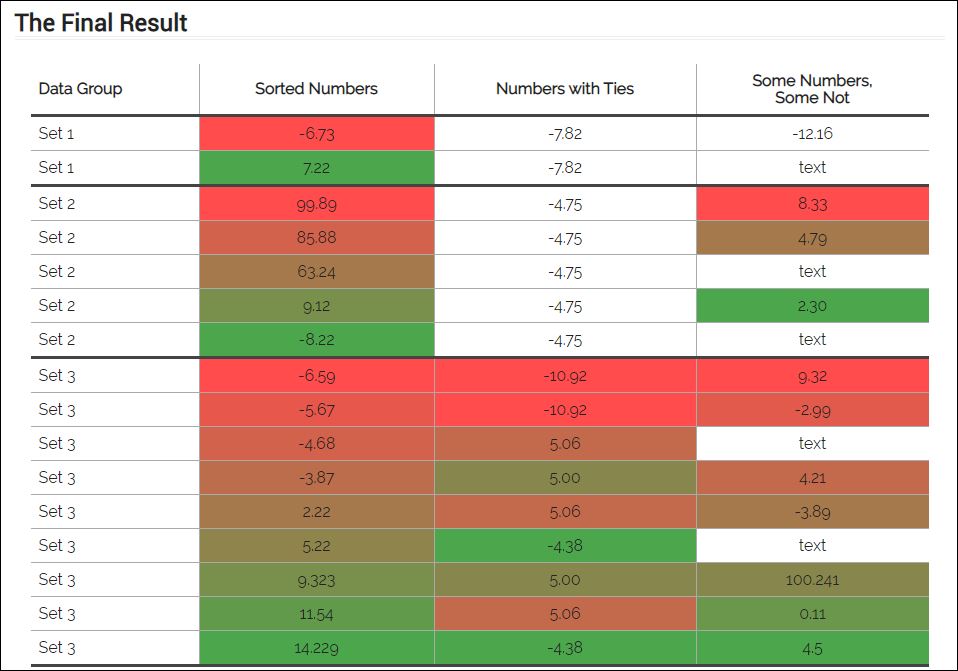Click the red cell showing 9.32
This screenshot has width=958, height=671.
812,376
